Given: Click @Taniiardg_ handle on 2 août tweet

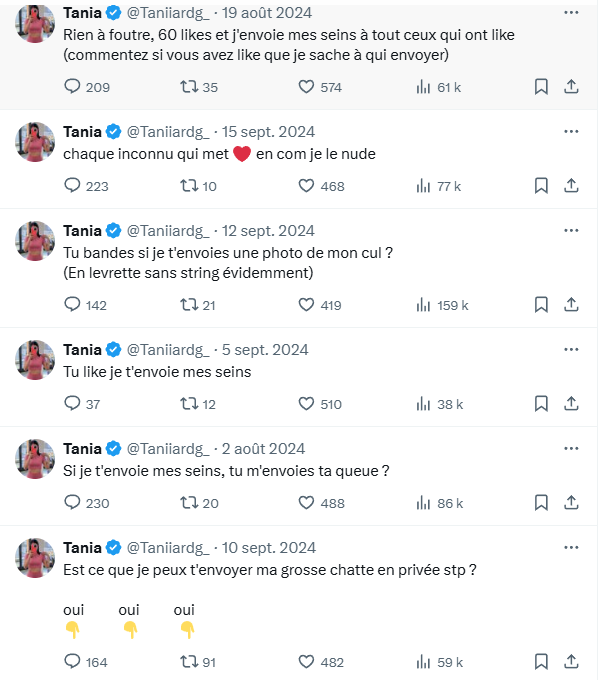Looking at the screenshot, I should [168, 449].
